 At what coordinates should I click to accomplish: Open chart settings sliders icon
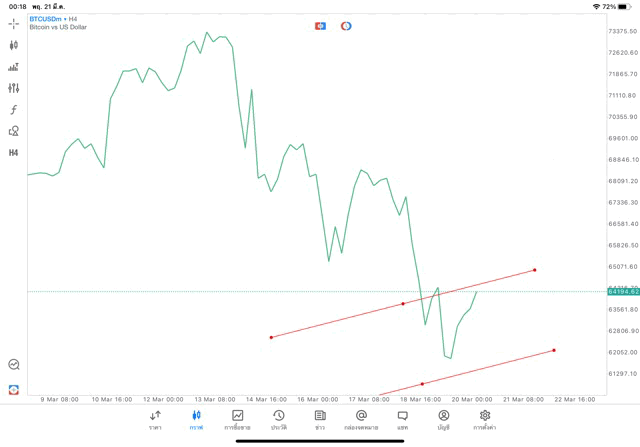(14, 88)
